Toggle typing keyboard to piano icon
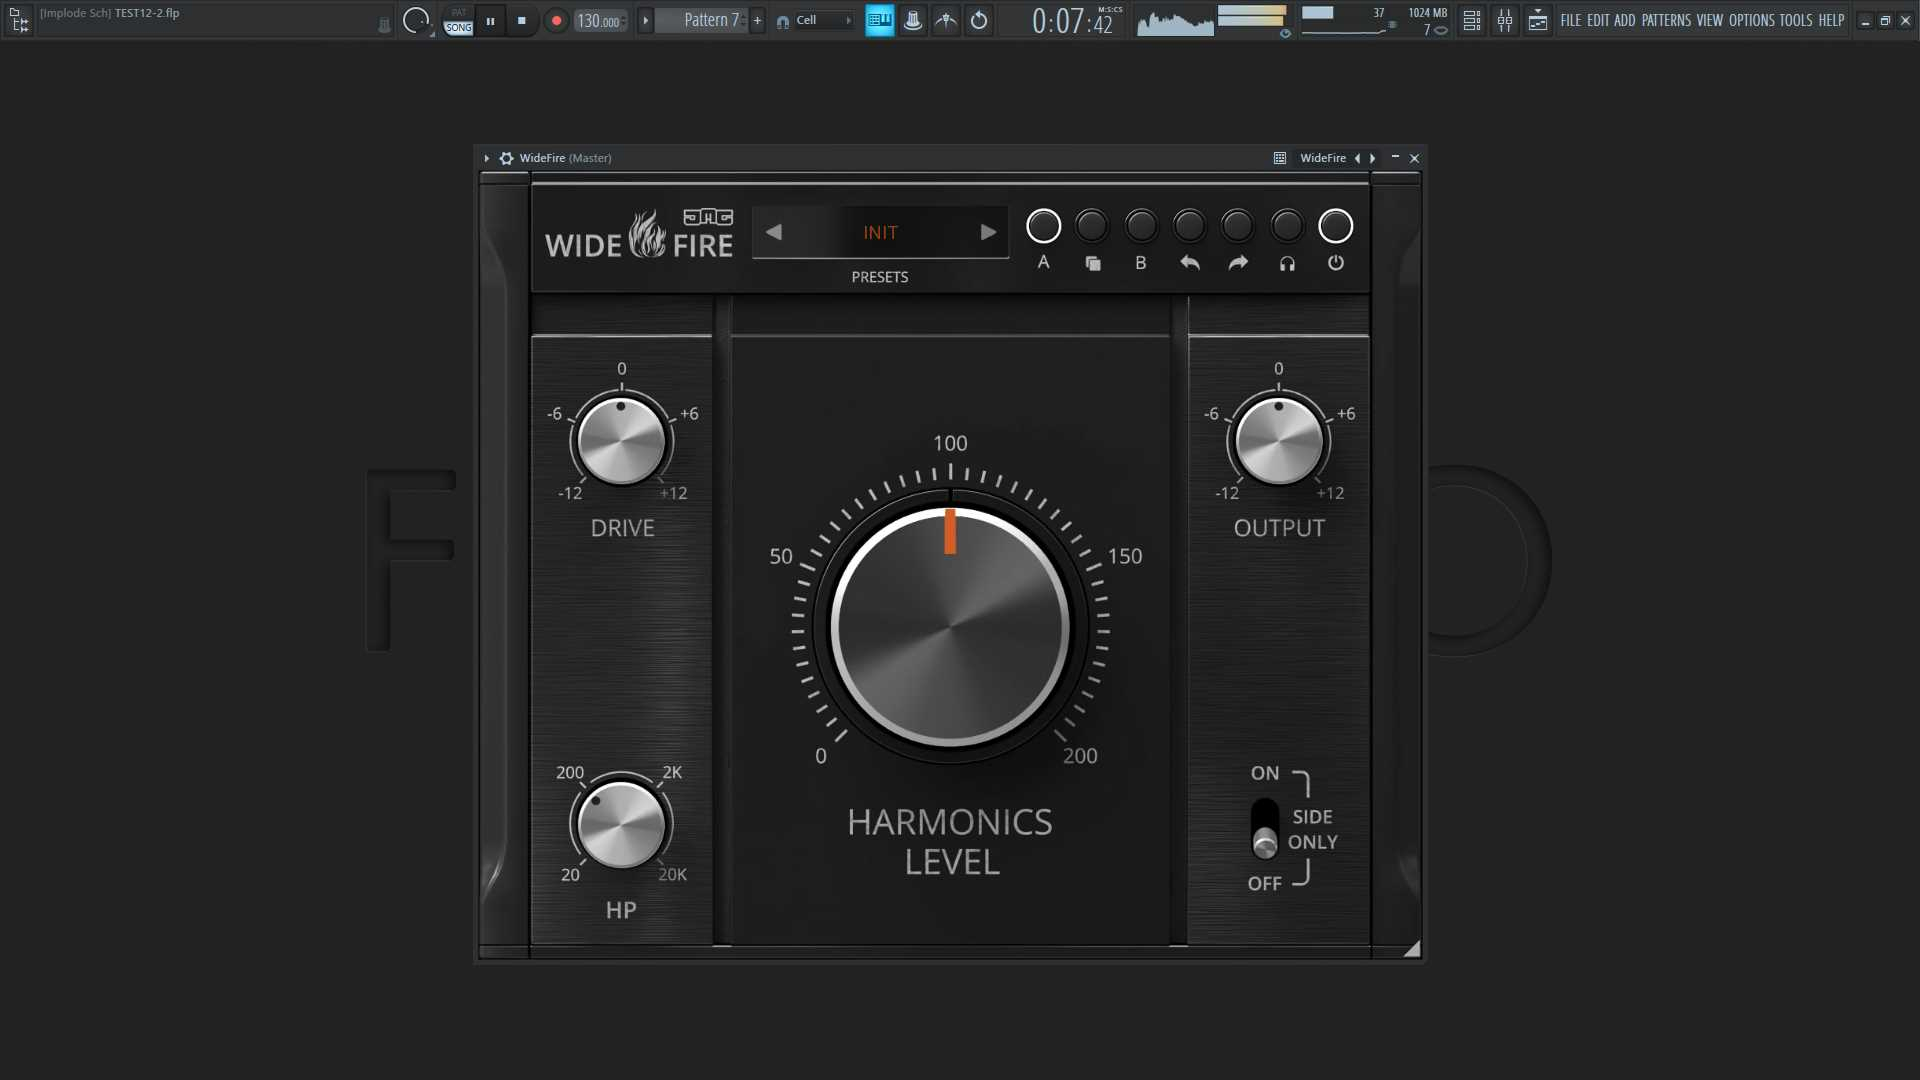The width and height of the screenshot is (1920, 1080). [x=879, y=20]
